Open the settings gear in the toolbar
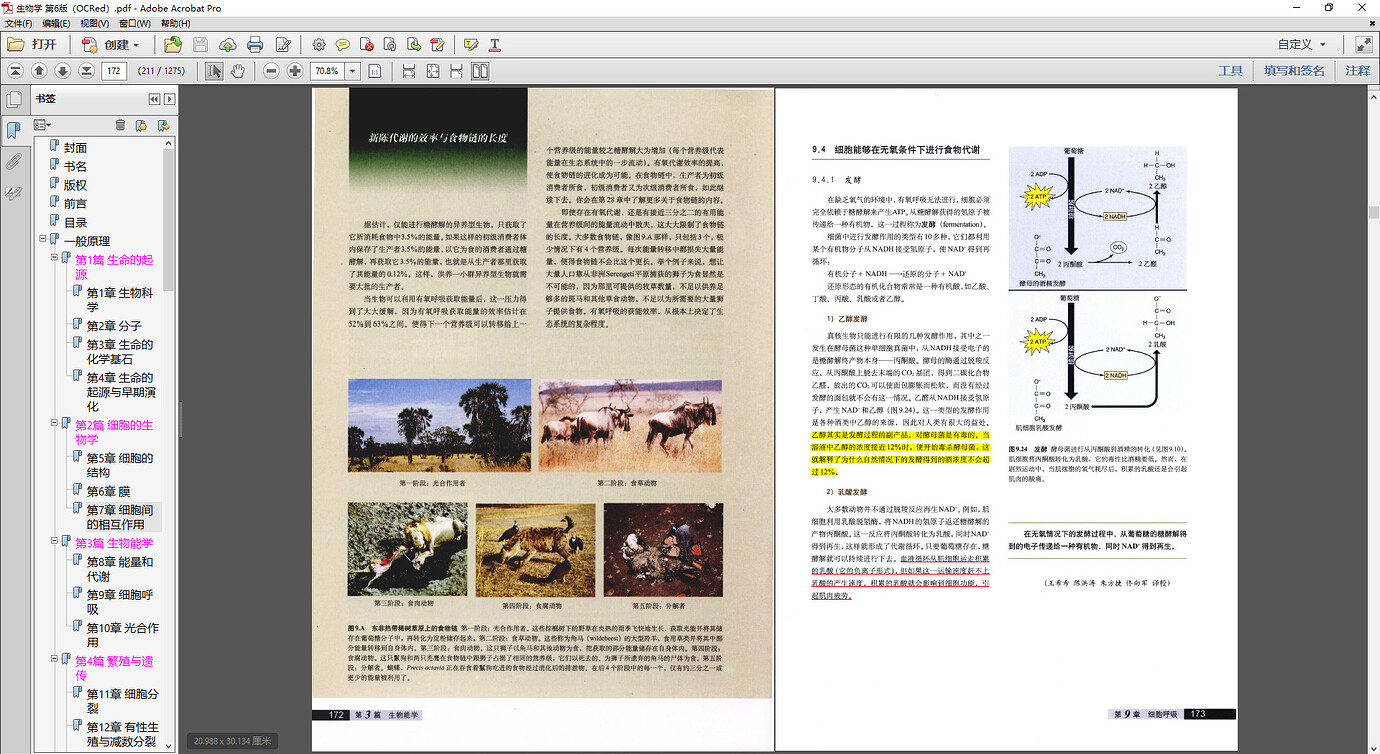This screenshot has width=1380, height=754. pyautogui.click(x=318, y=44)
